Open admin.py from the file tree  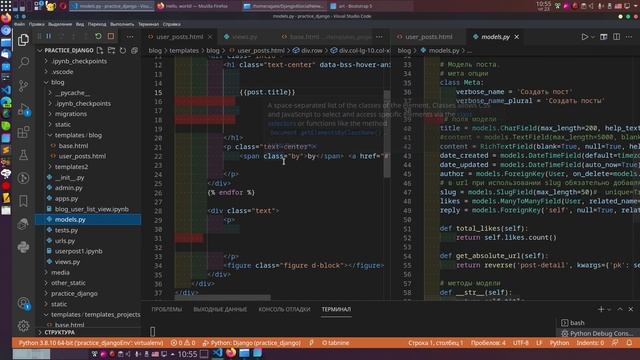69,188
